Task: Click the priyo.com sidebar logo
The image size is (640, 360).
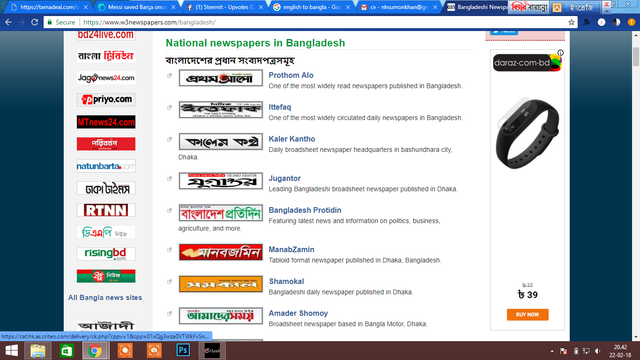Action: coord(106,100)
